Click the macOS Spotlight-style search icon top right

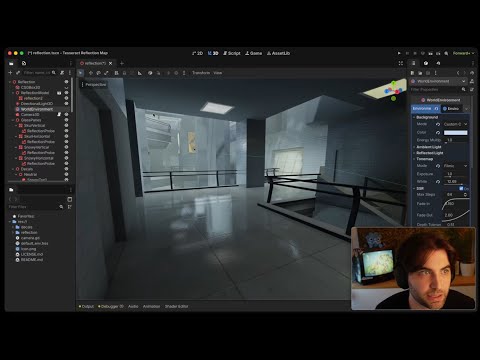[x=446, y=53]
